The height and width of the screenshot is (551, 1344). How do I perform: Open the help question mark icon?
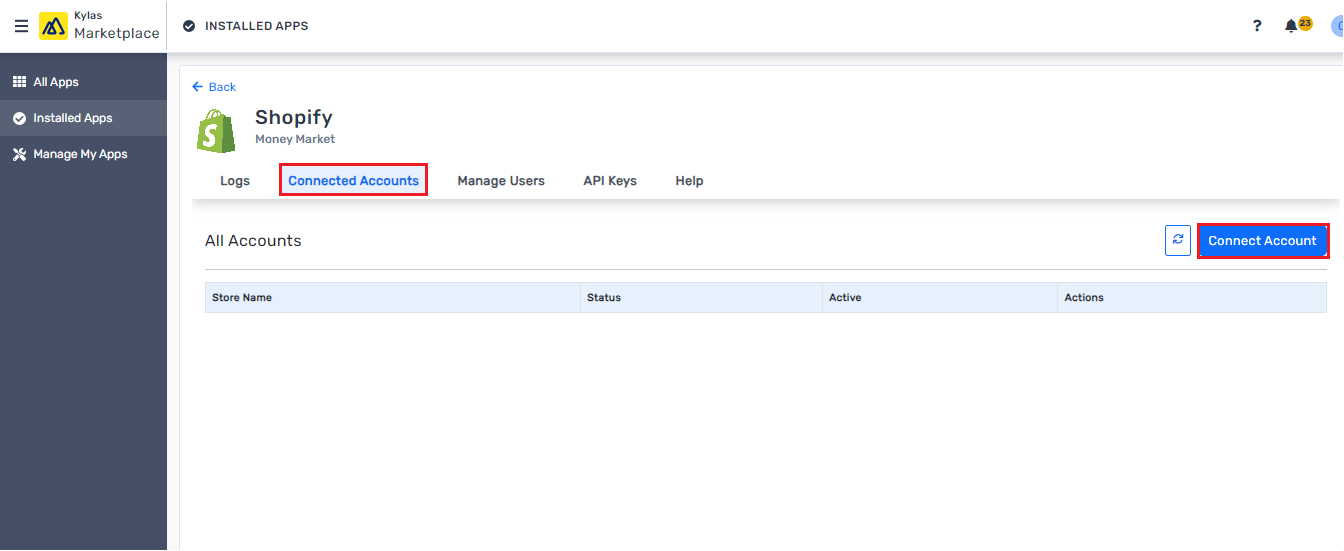click(1257, 26)
